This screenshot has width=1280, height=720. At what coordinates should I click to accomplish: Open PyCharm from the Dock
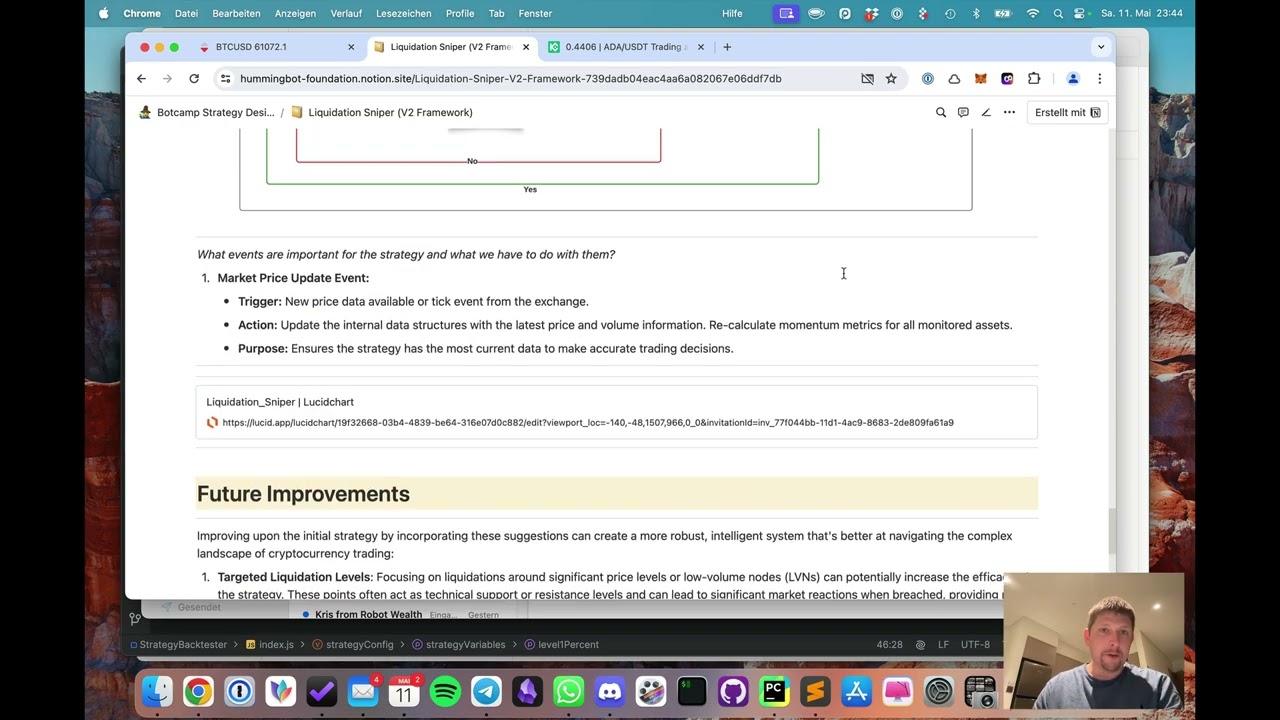click(774, 691)
